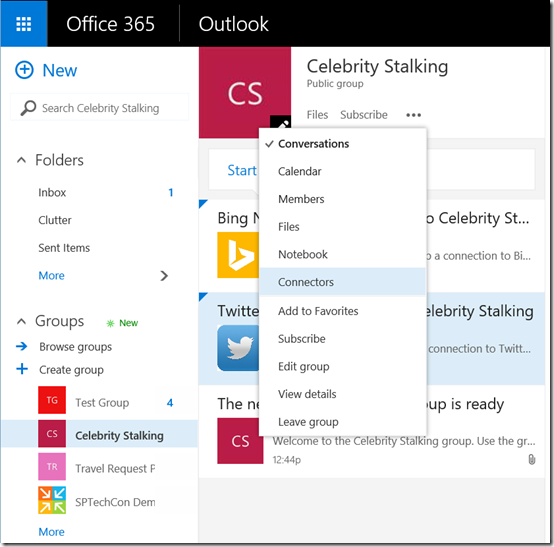This screenshot has width=554, height=547.
Task: Click the Twitter bird connector icon
Action: pos(238,348)
